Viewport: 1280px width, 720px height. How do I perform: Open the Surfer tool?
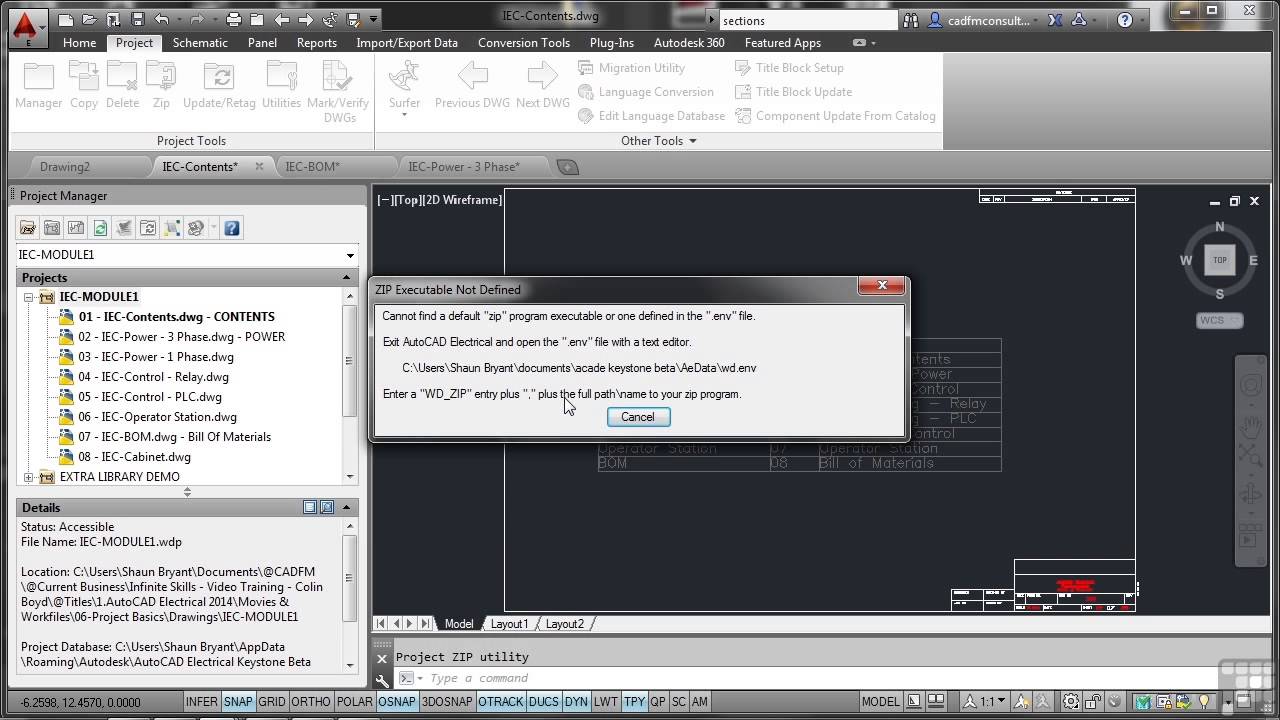click(404, 88)
